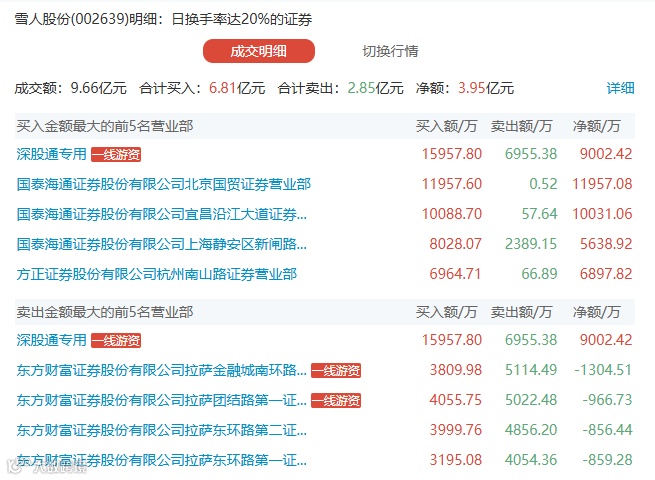Image resolution: width=655 pixels, height=480 pixels.
Task: Click the 一线游资 tag in the buyers 深股通专用 row
Action: [116, 155]
